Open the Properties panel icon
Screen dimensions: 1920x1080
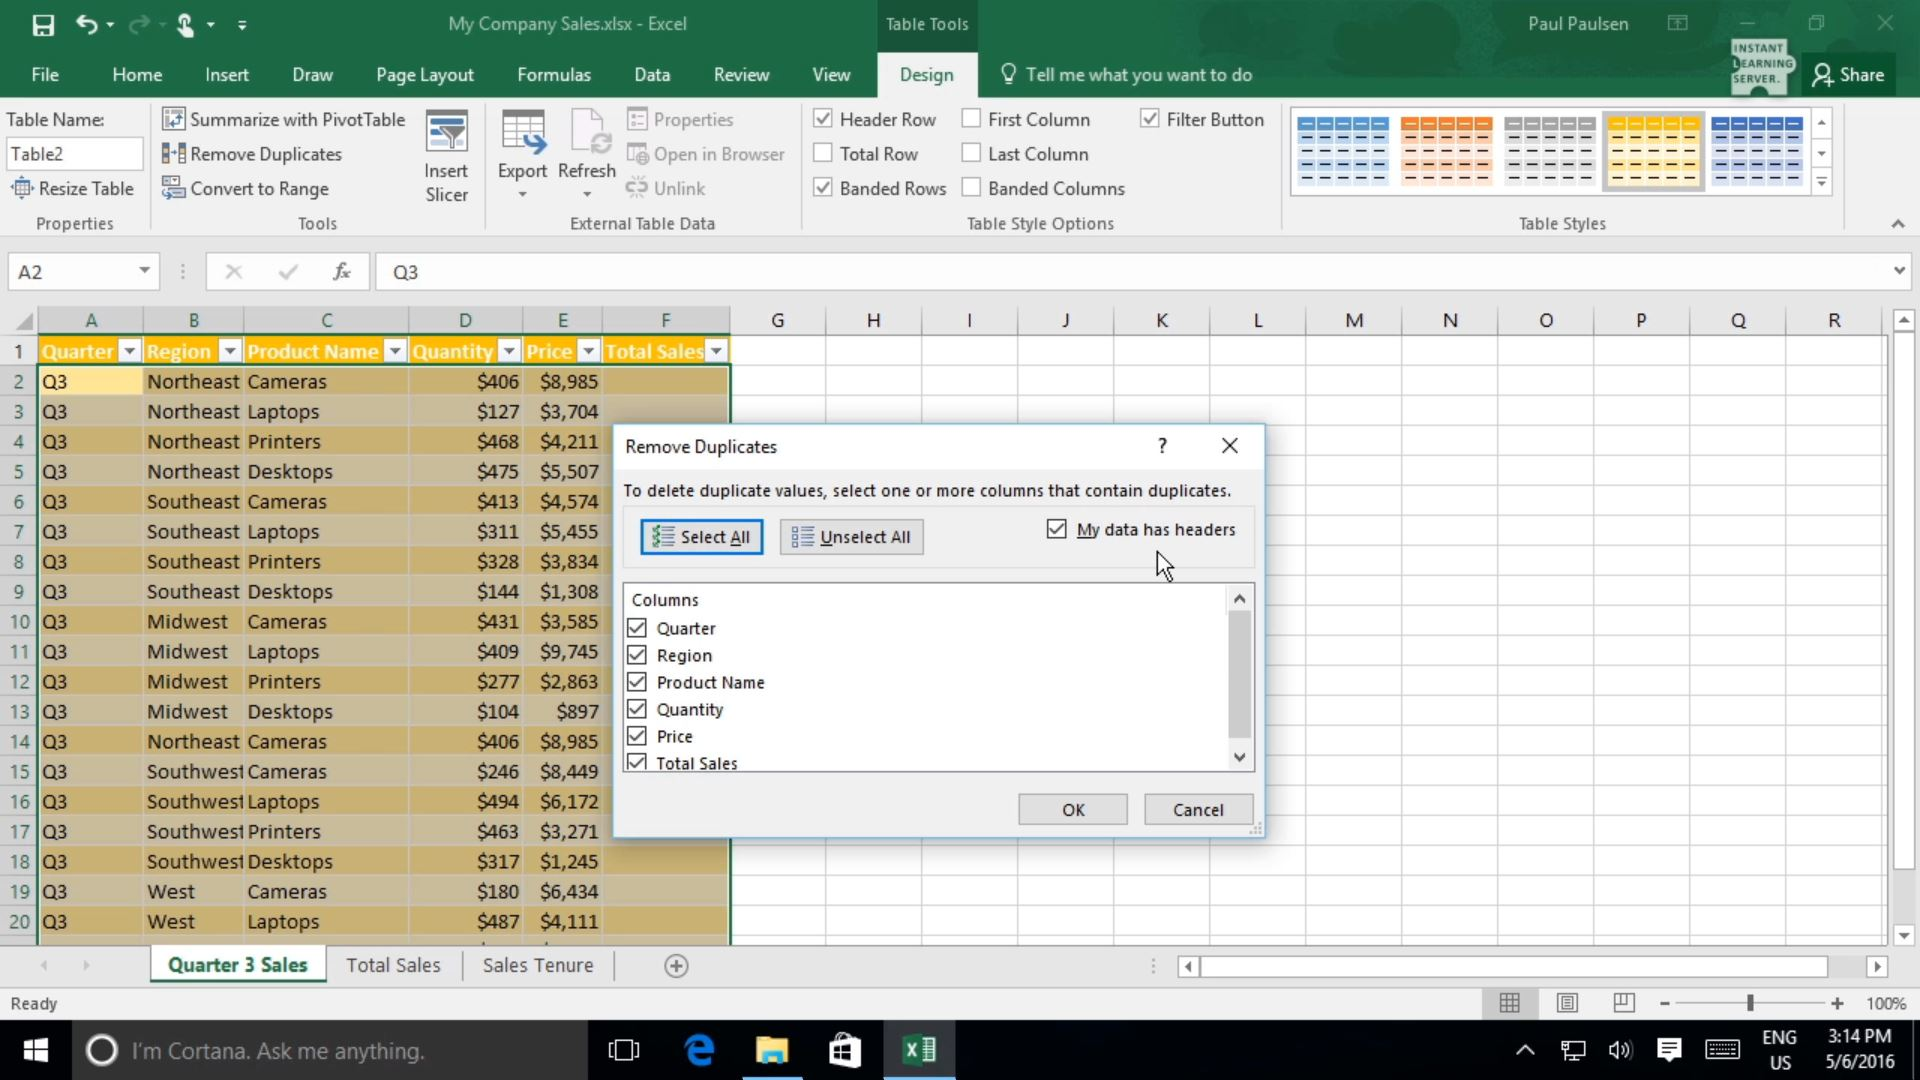coord(636,120)
